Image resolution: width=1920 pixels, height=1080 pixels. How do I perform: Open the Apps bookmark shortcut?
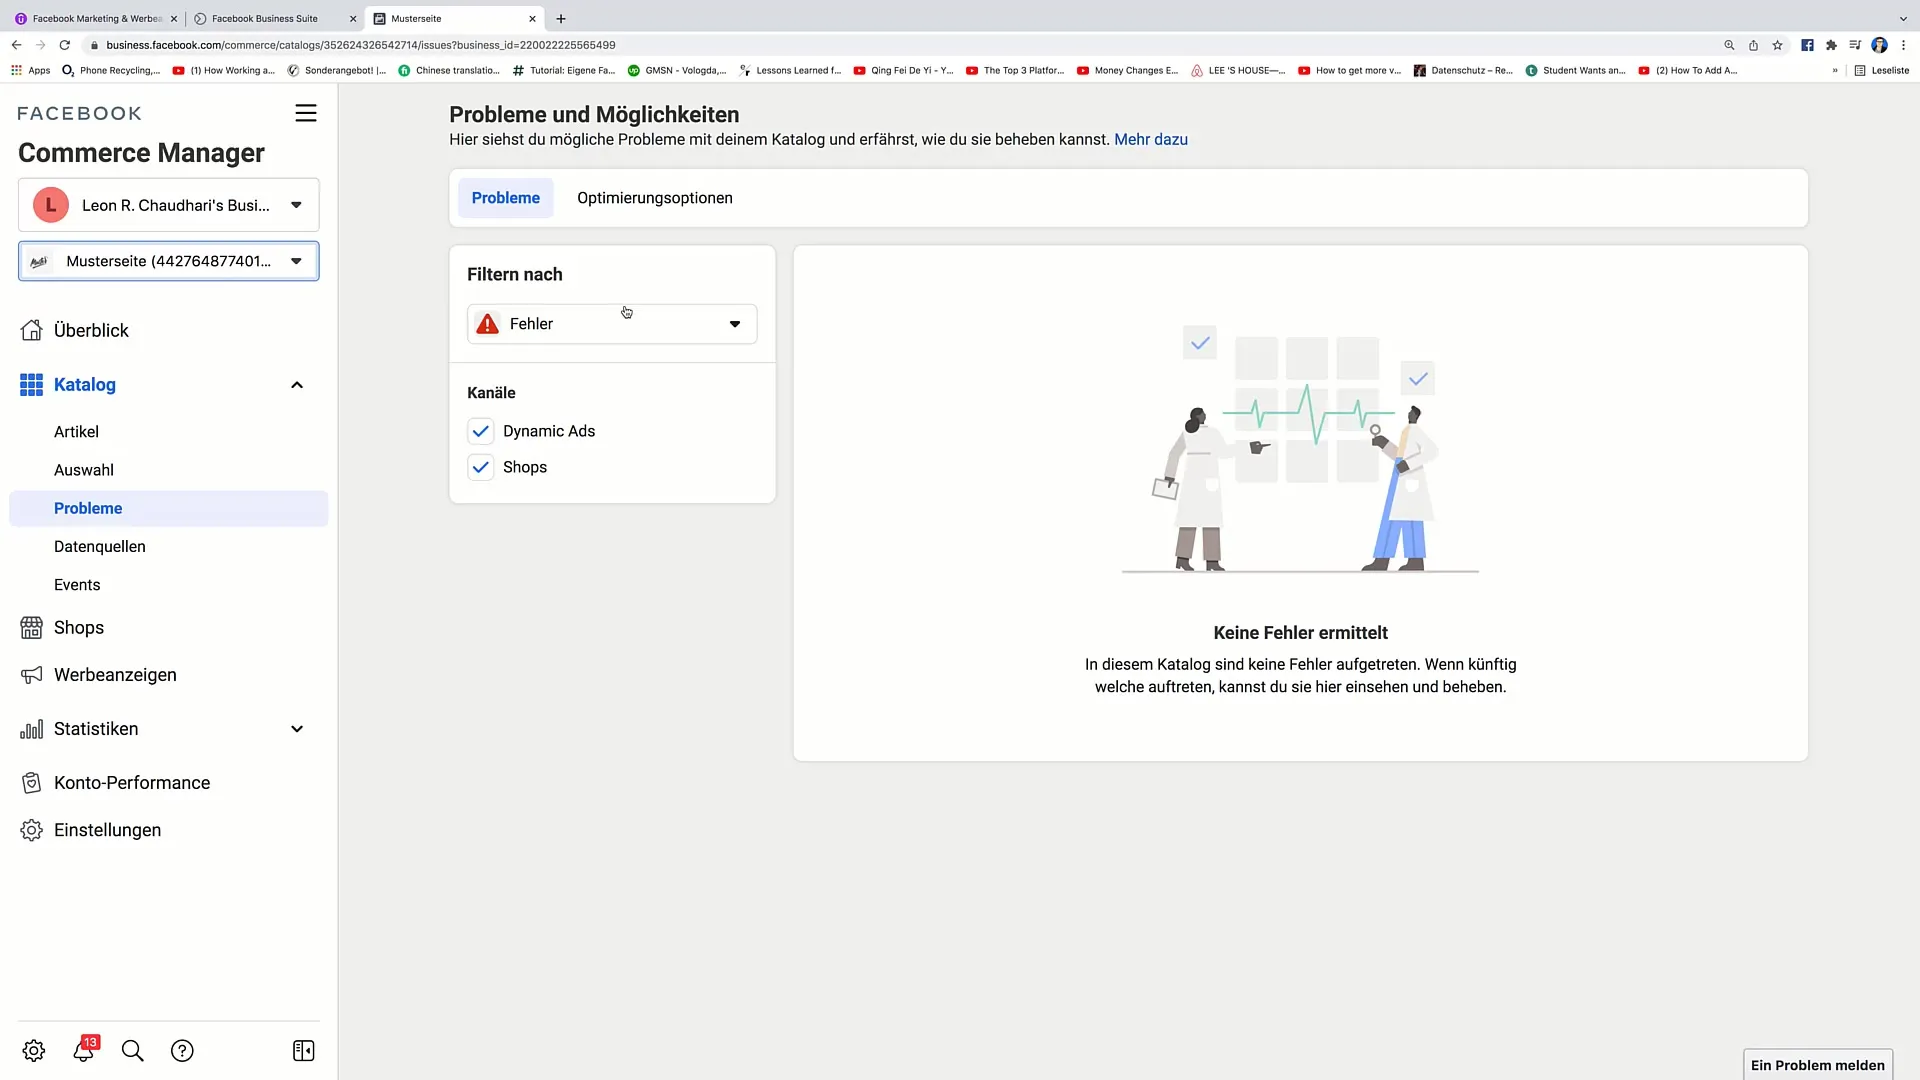pos(31,70)
